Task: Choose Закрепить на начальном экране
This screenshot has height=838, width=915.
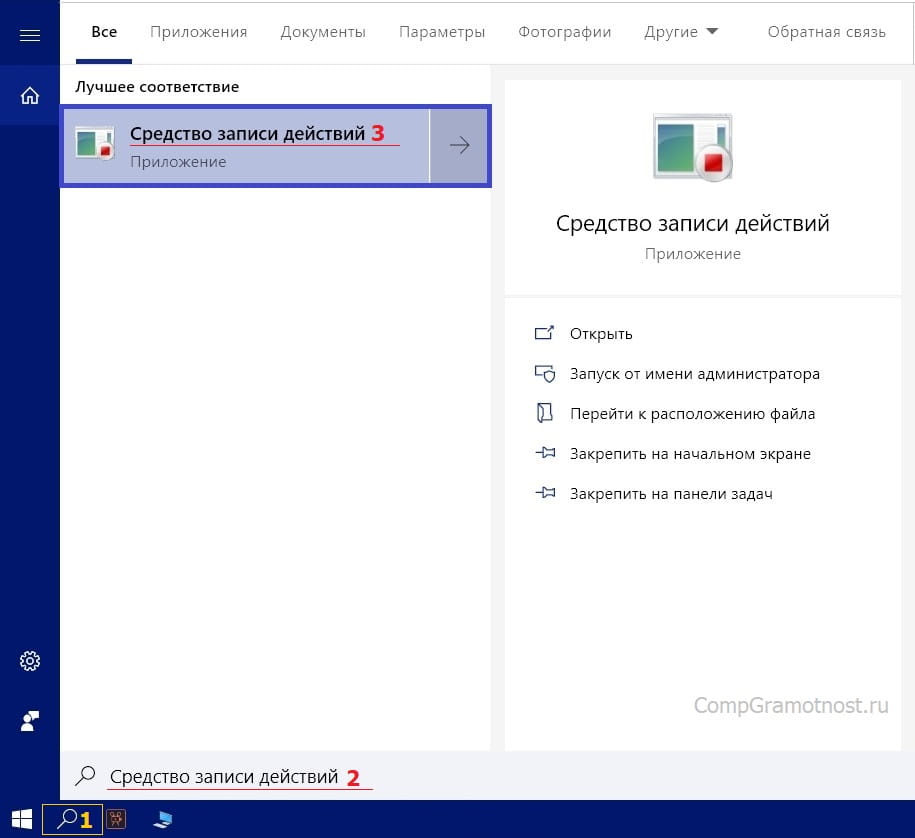Action: 690,453
